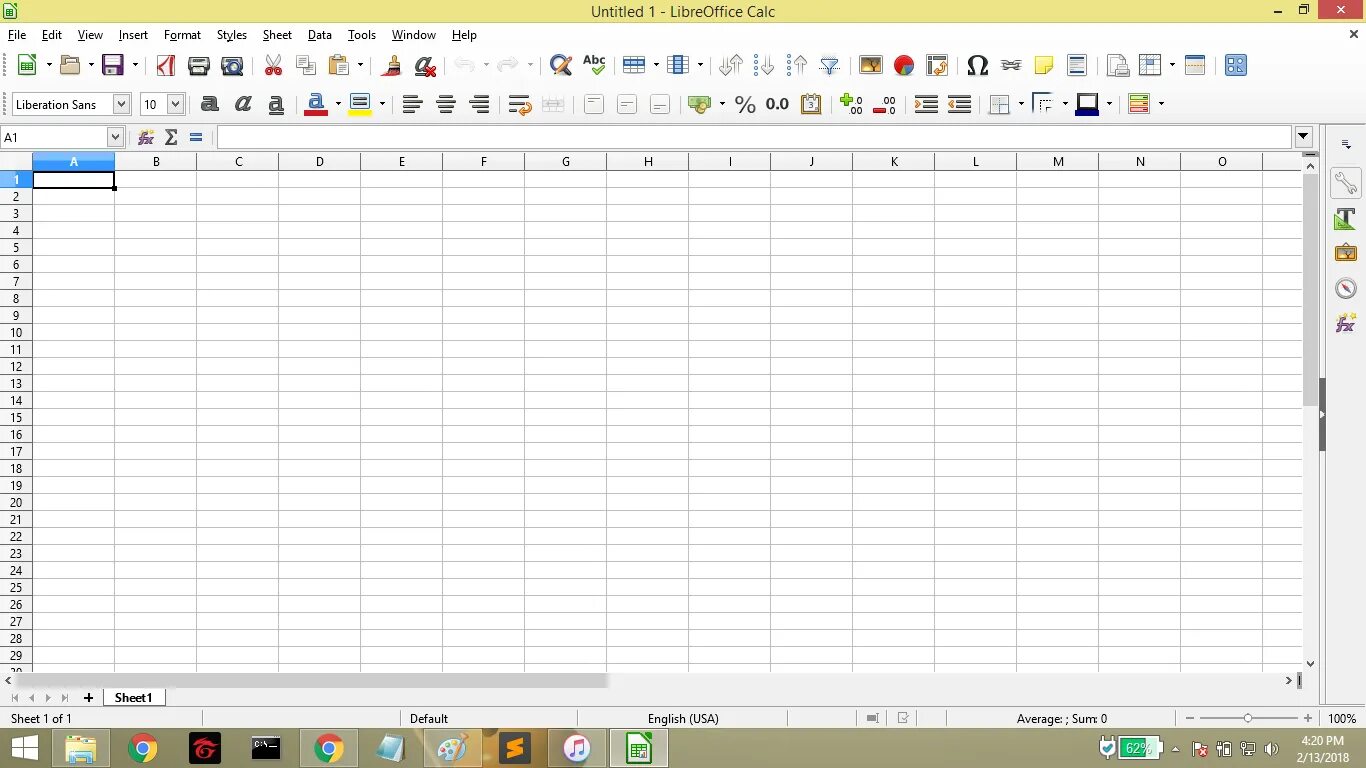Open the Font Name dropdown
Screen dimensions: 1366x768
121,104
